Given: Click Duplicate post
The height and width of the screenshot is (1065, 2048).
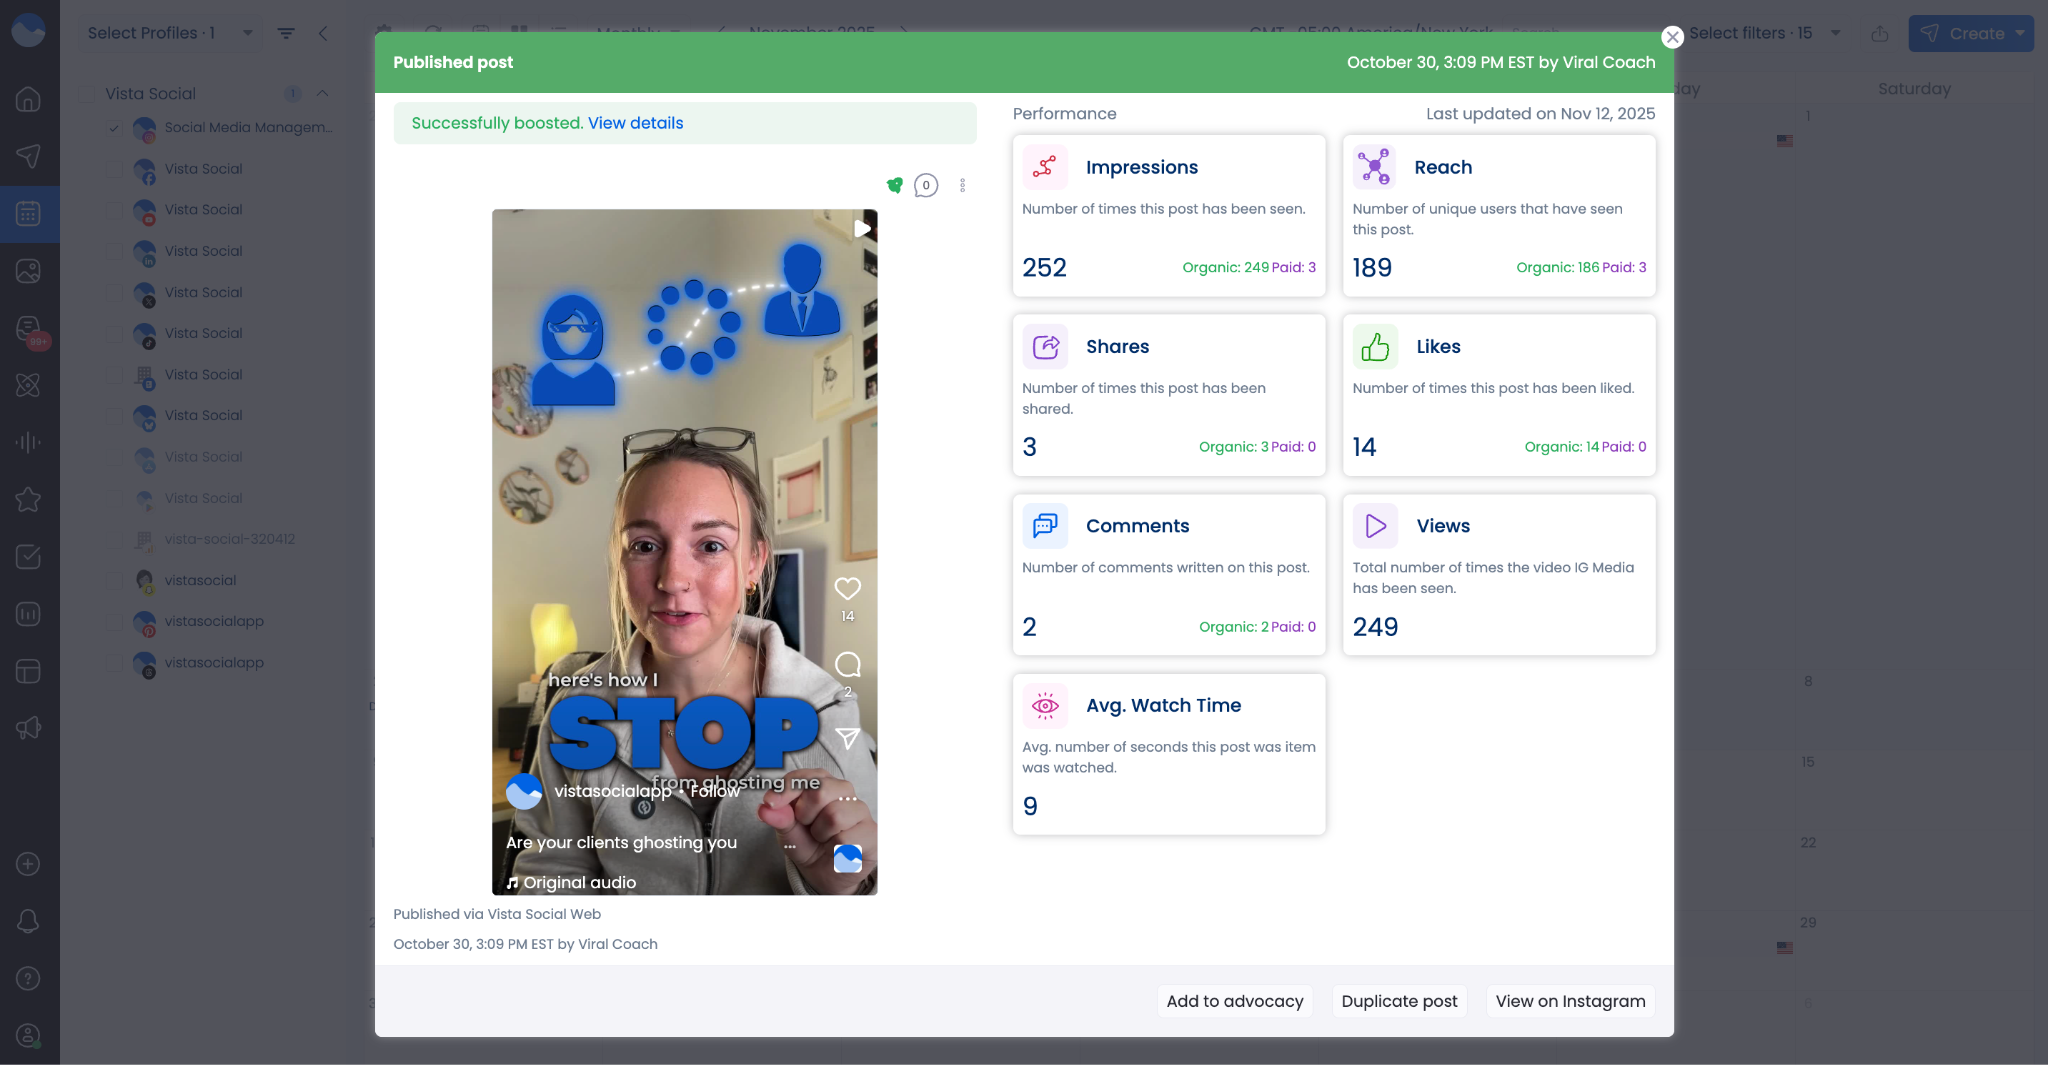Looking at the screenshot, I should 1399,1001.
